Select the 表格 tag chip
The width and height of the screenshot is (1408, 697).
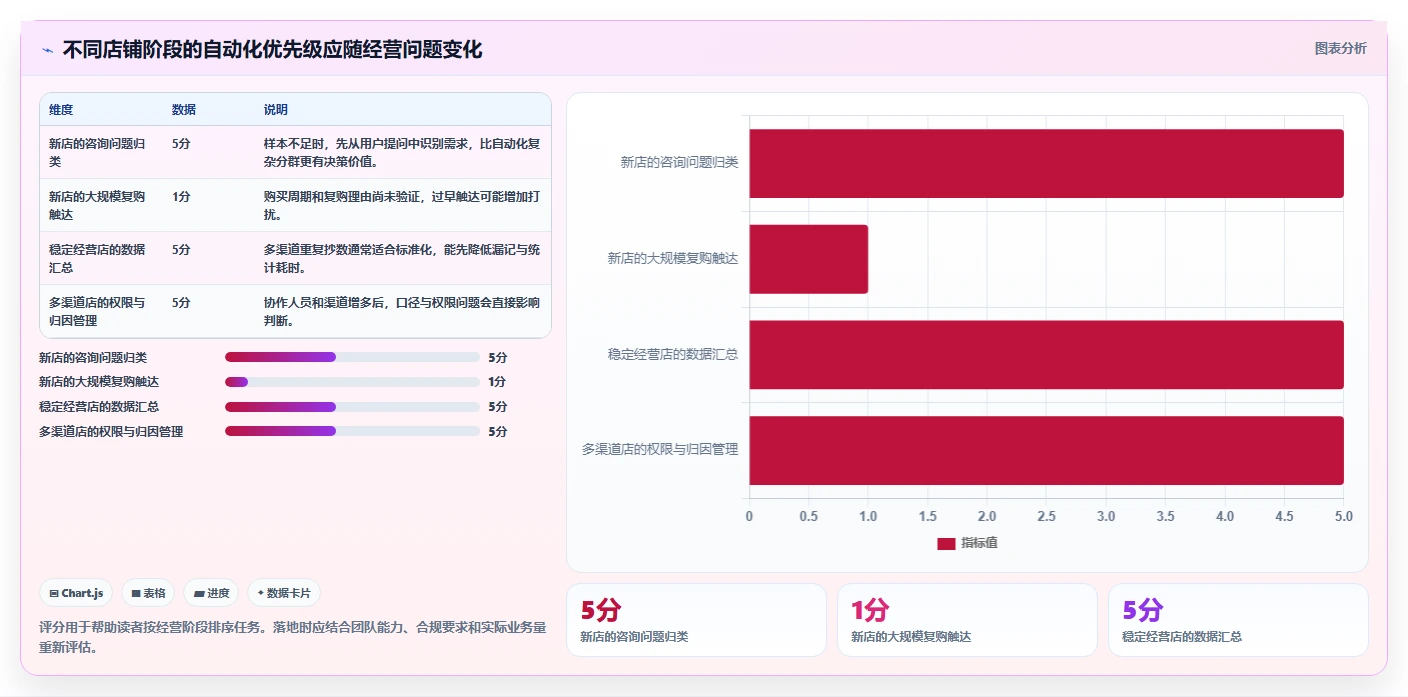click(148, 593)
